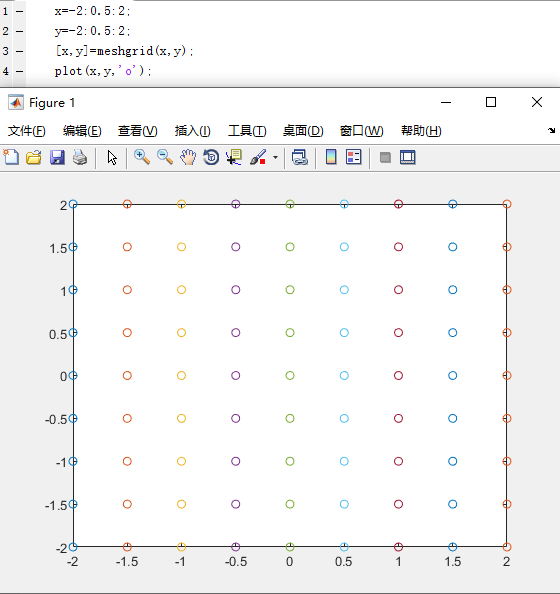The height and width of the screenshot is (594, 560).
Task: Click the breakpoint dash on editor line 2
Action: [19, 31]
